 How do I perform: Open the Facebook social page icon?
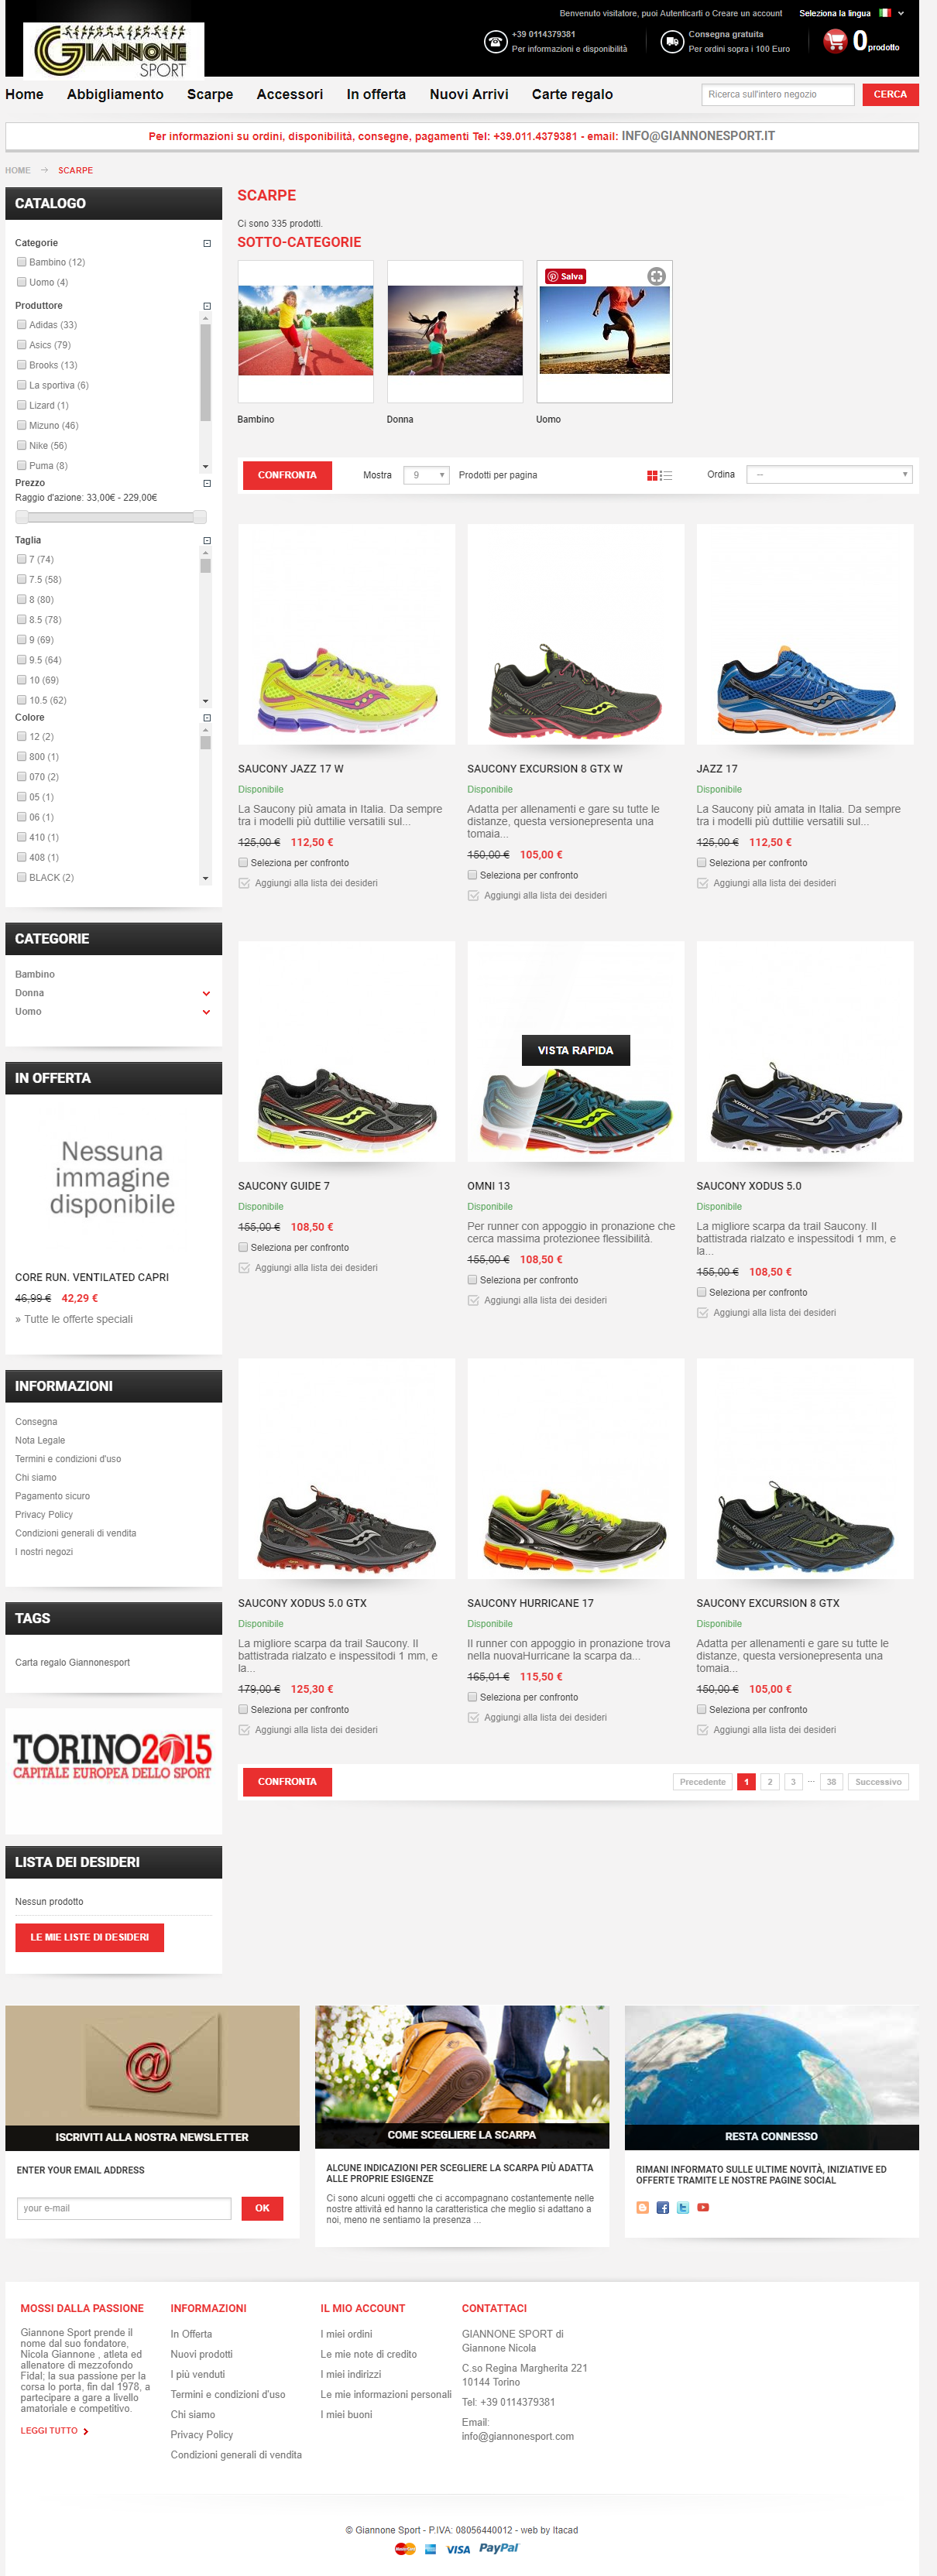pos(663,2207)
